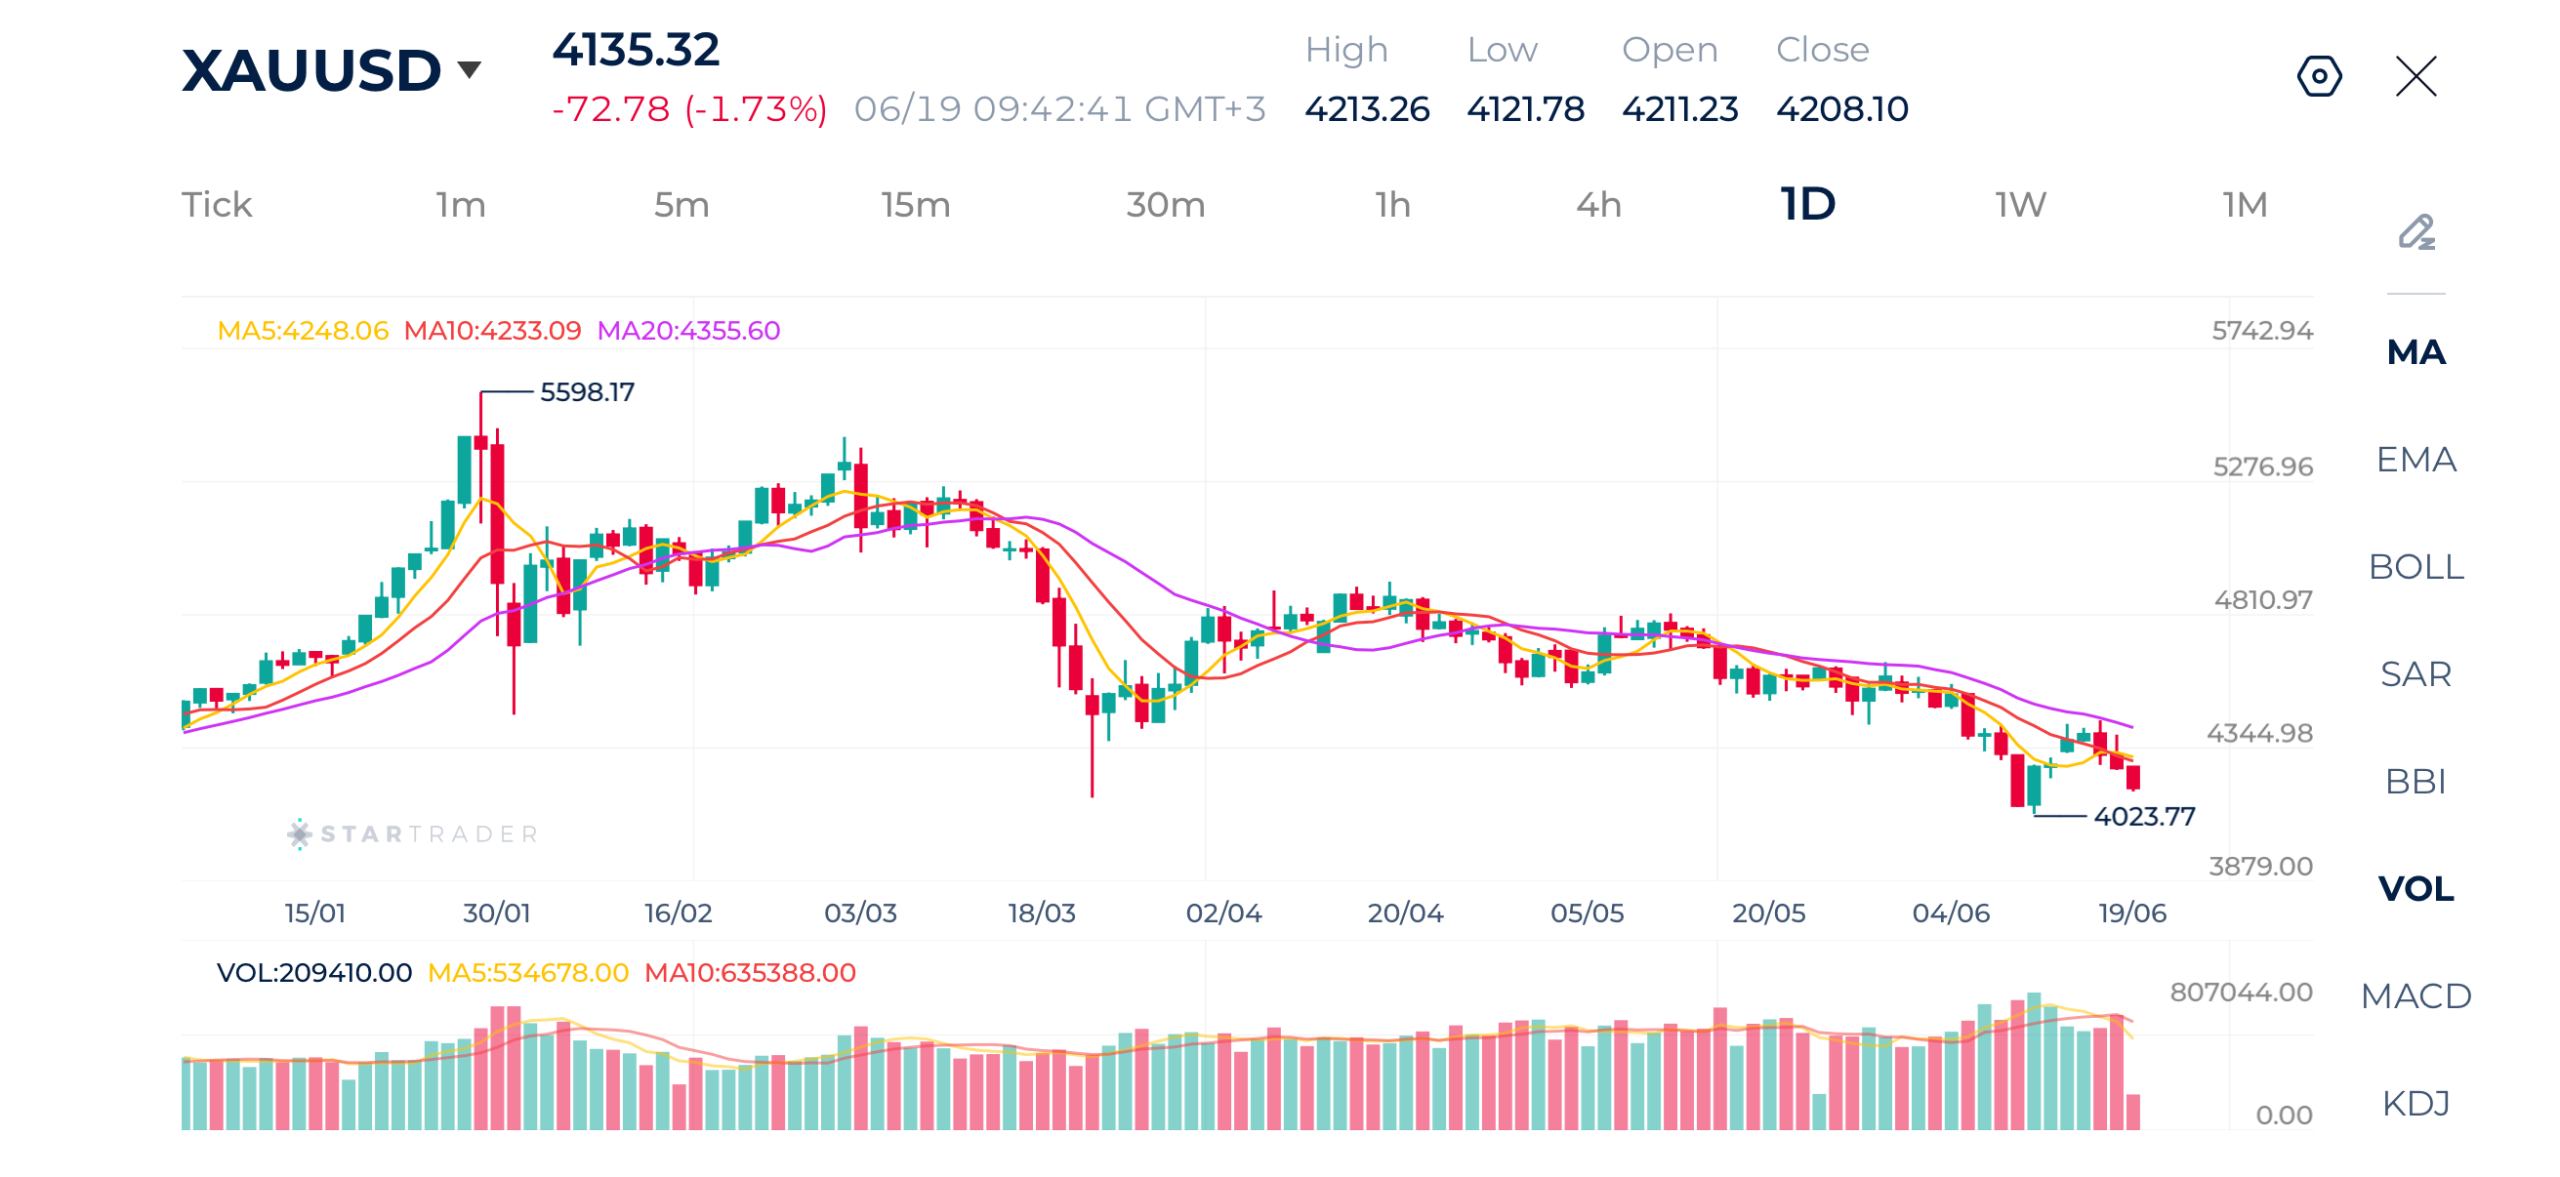
Task: Switch to the 1W timeframe tab
Action: (x=2020, y=205)
